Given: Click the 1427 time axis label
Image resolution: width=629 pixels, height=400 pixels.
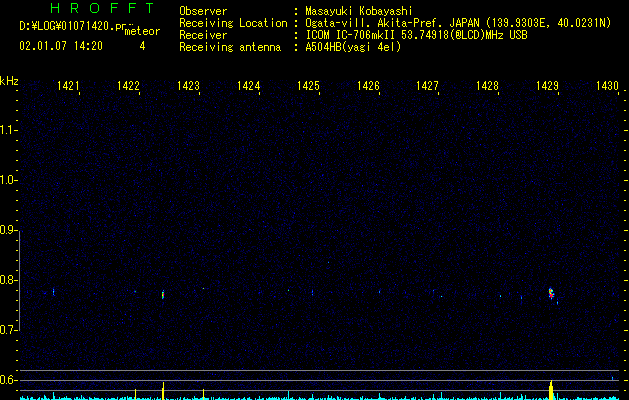Looking at the screenshot, I should tap(427, 86).
